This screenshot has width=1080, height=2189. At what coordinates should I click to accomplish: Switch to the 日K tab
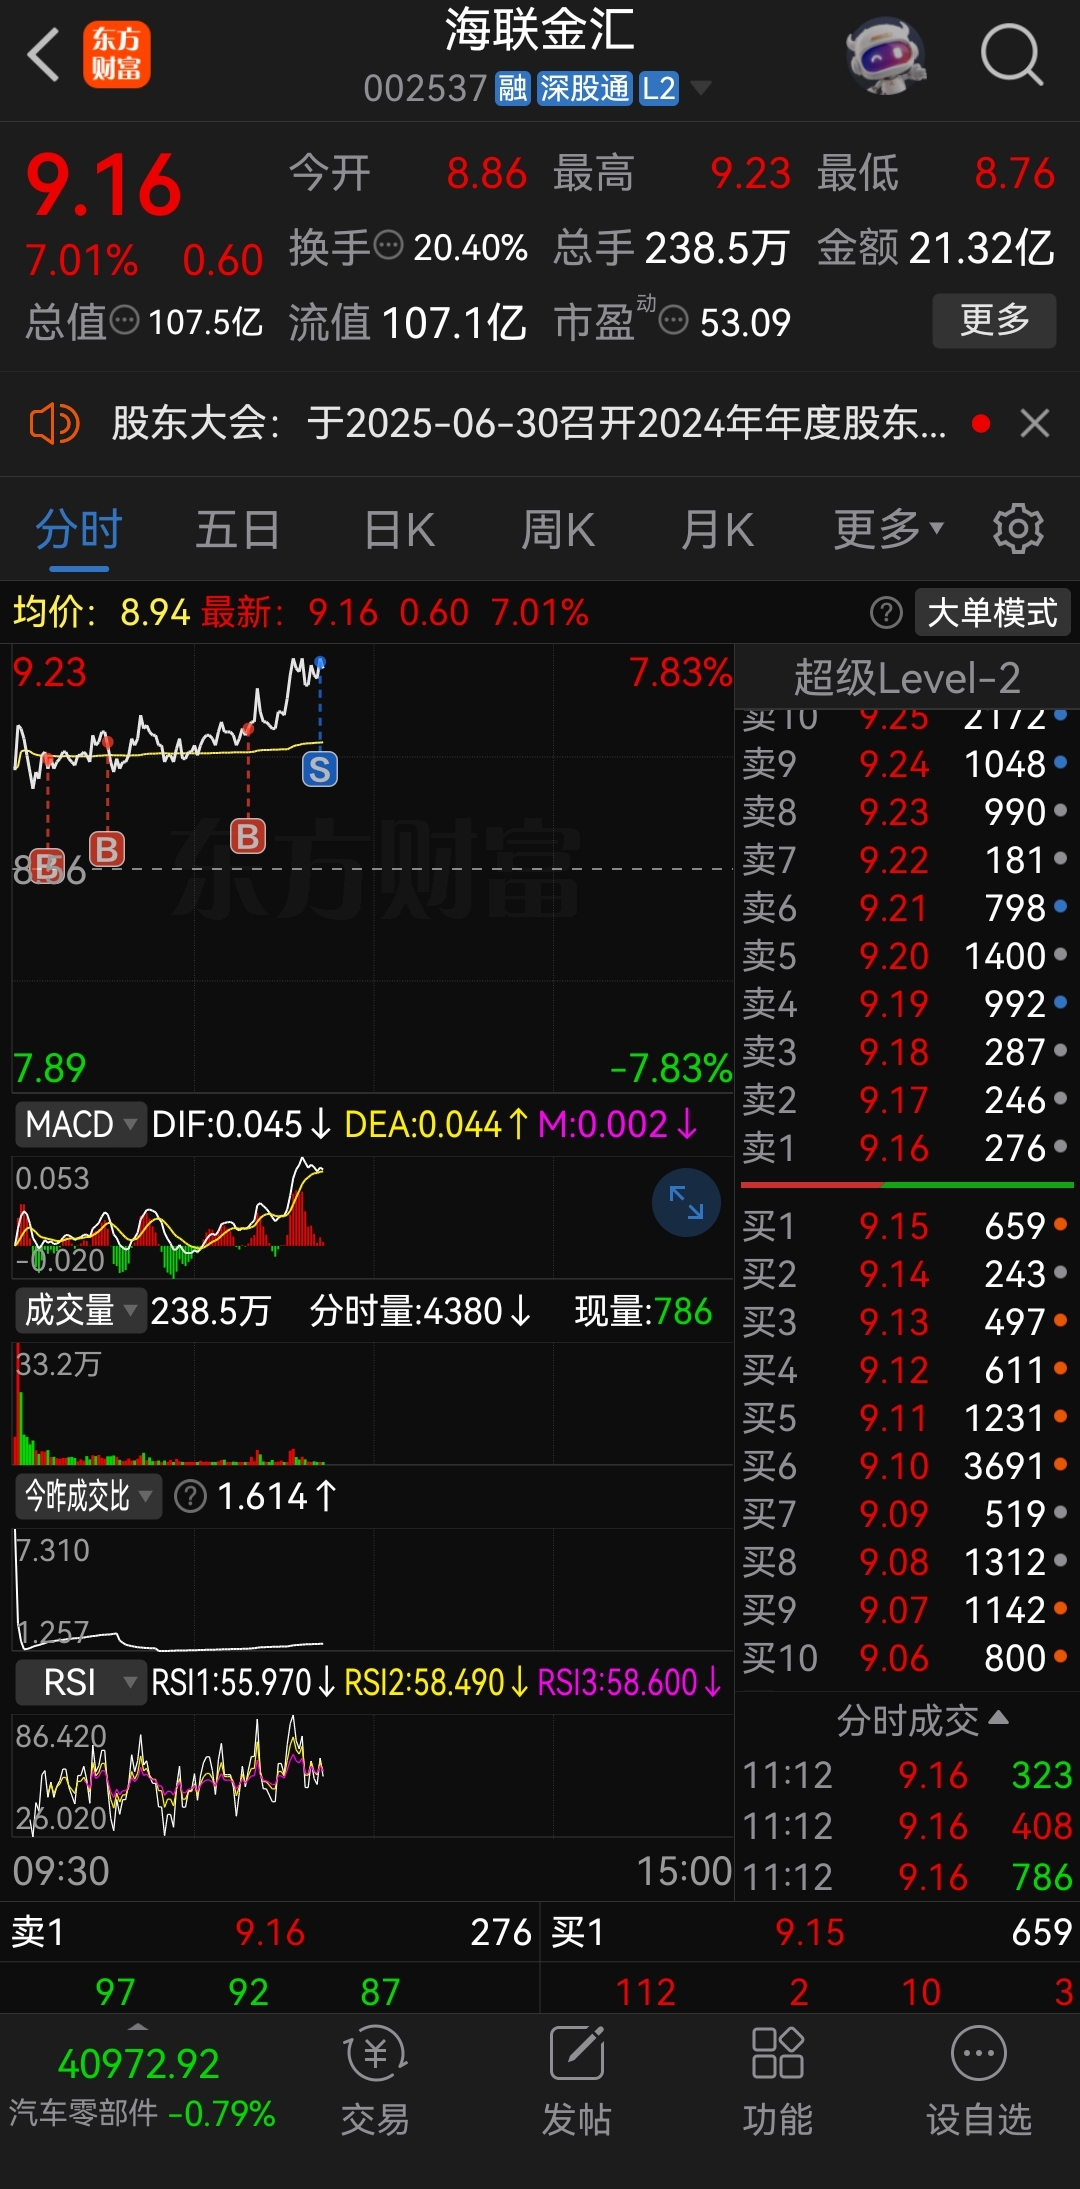(399, 530)
